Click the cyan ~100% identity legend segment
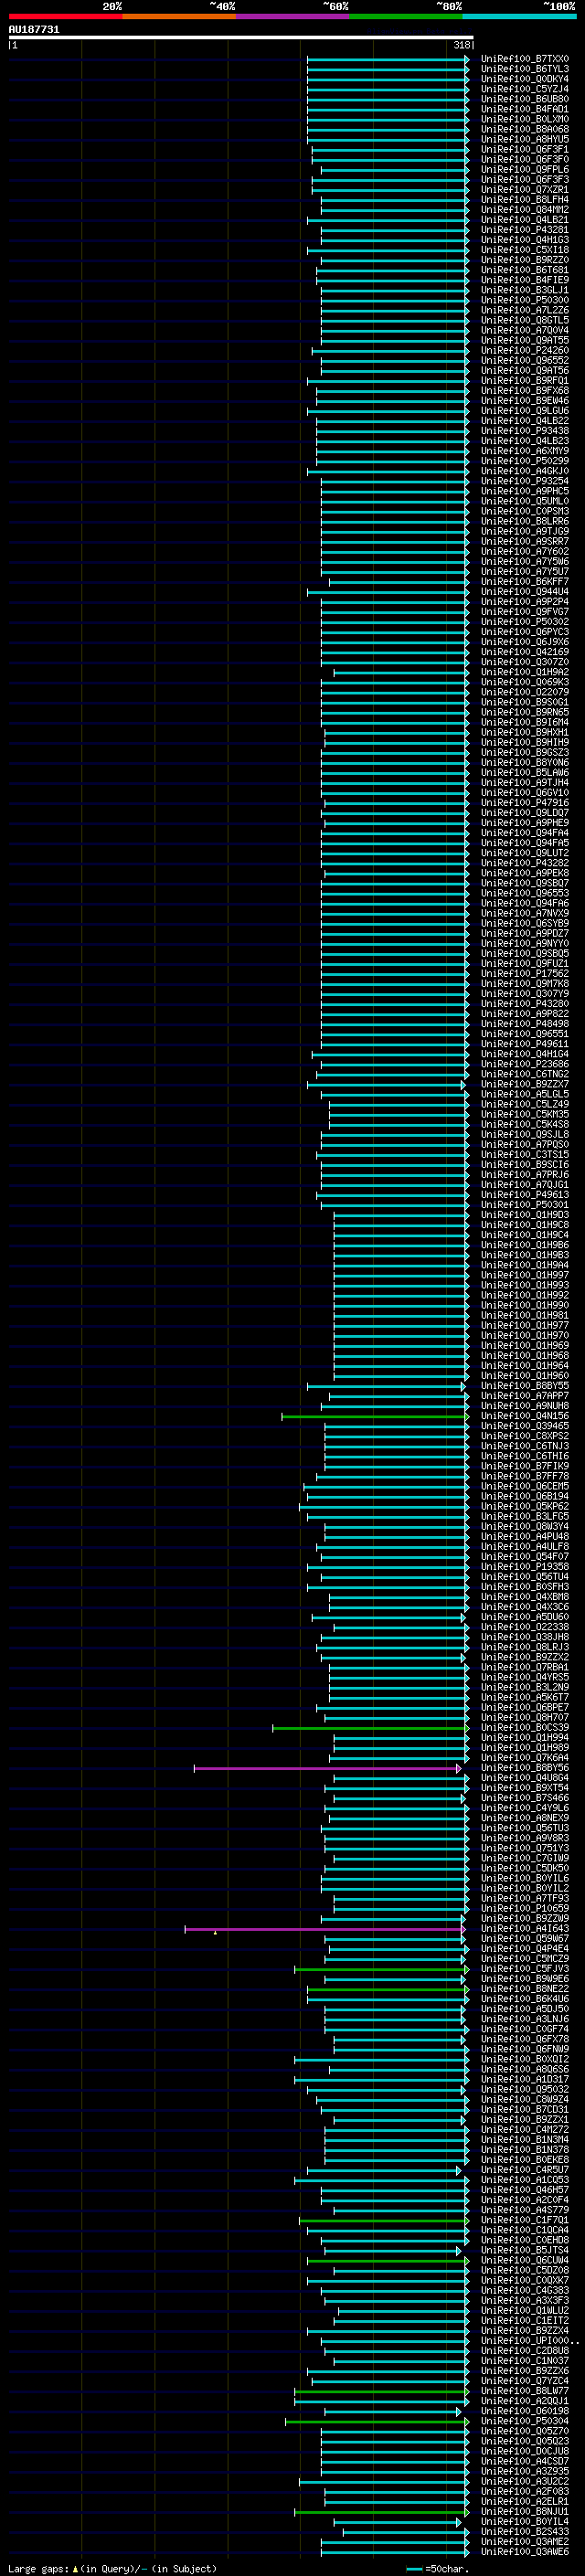585x2576 pixels. coord(519,17)
